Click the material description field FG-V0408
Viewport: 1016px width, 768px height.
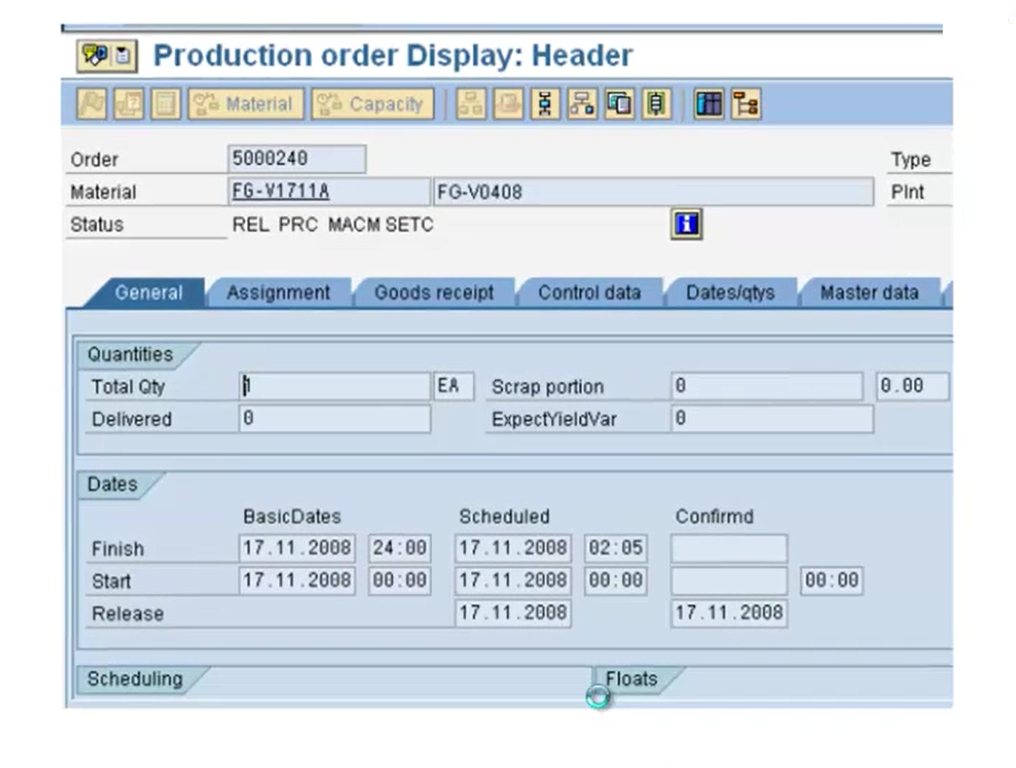(653, 192)
